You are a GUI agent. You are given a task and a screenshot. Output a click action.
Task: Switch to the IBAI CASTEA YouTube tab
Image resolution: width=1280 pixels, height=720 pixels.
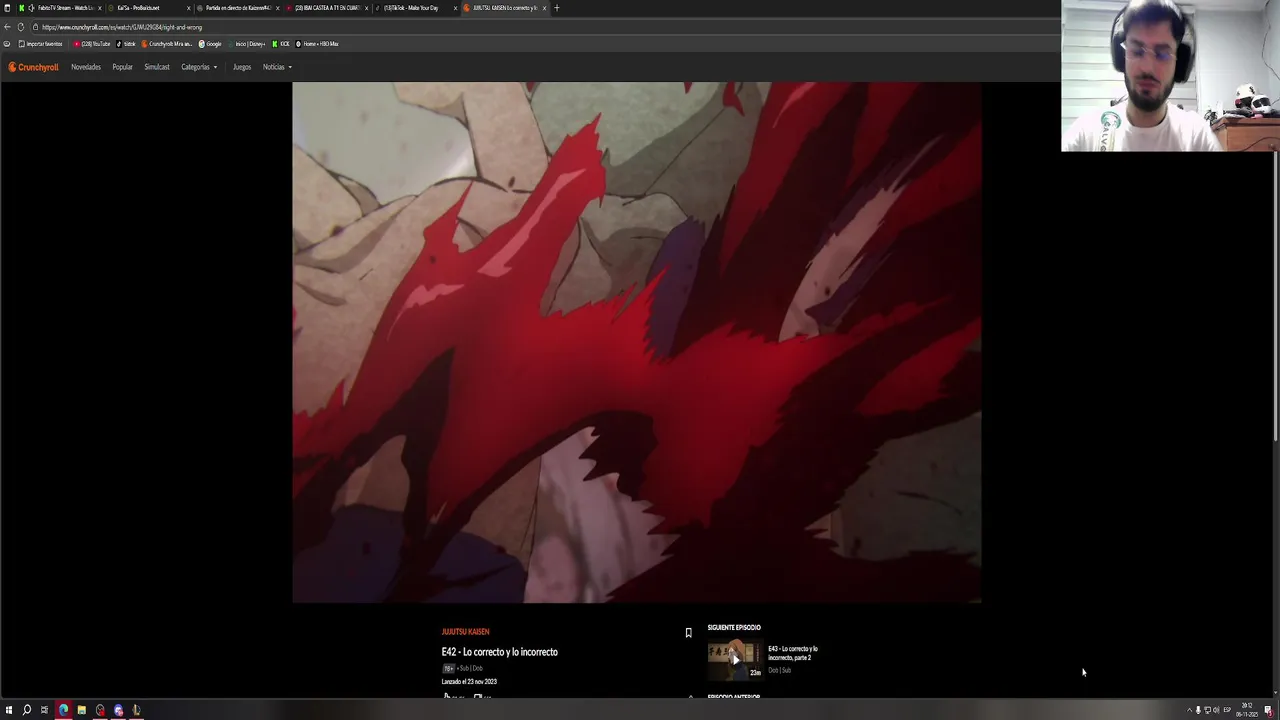tap(326, 8)
